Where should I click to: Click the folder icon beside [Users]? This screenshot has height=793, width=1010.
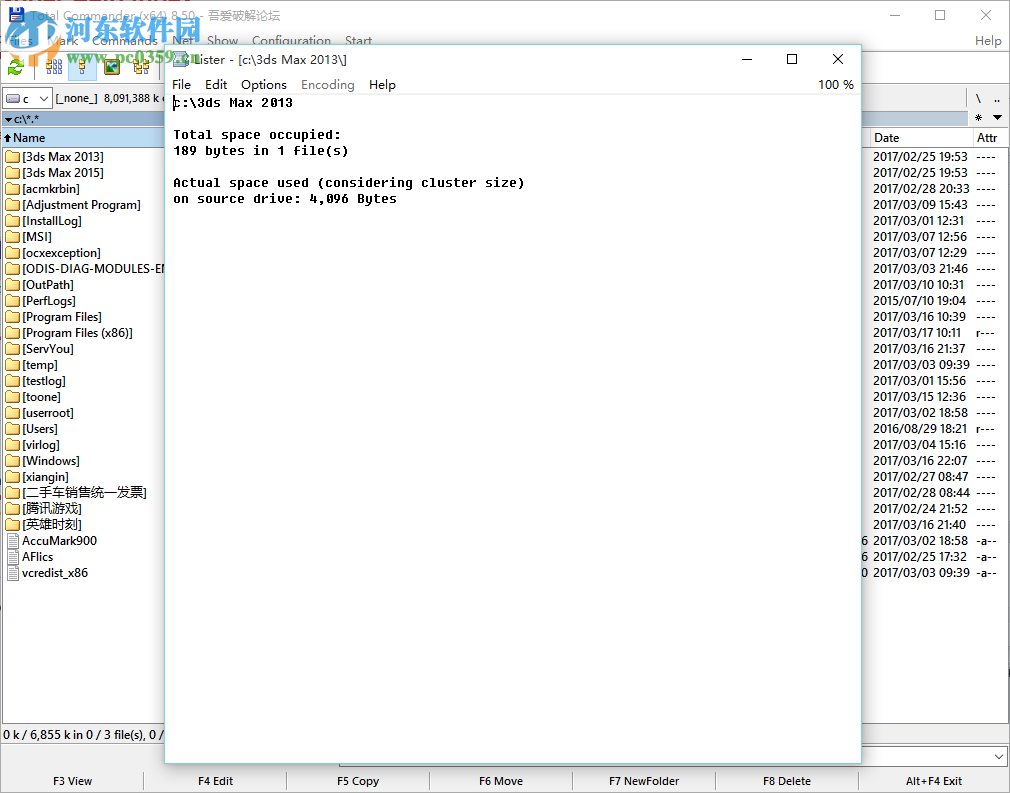click(x=12, y=428)
